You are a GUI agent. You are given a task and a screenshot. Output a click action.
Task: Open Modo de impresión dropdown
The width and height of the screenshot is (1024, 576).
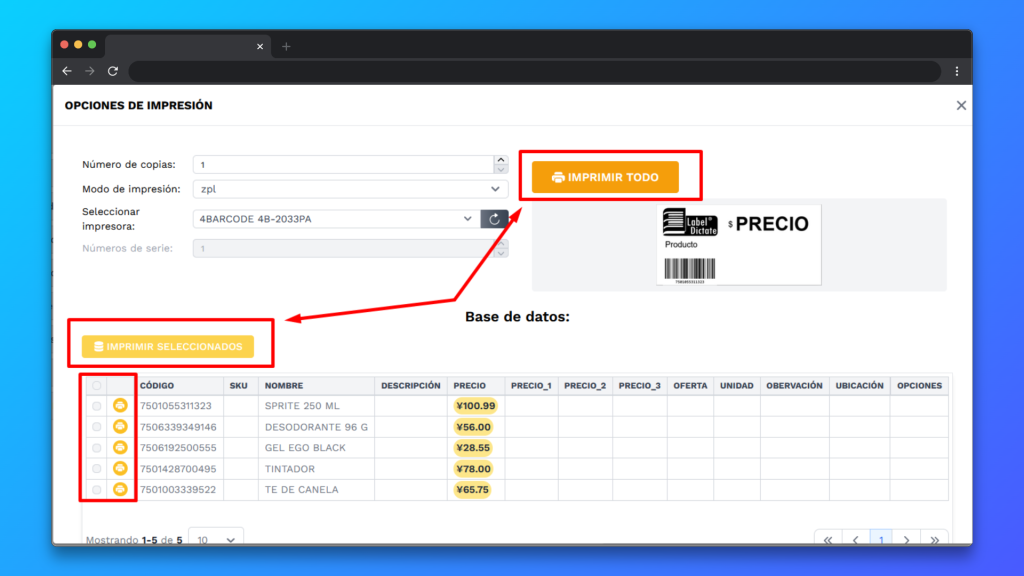[x=350, y=189]
